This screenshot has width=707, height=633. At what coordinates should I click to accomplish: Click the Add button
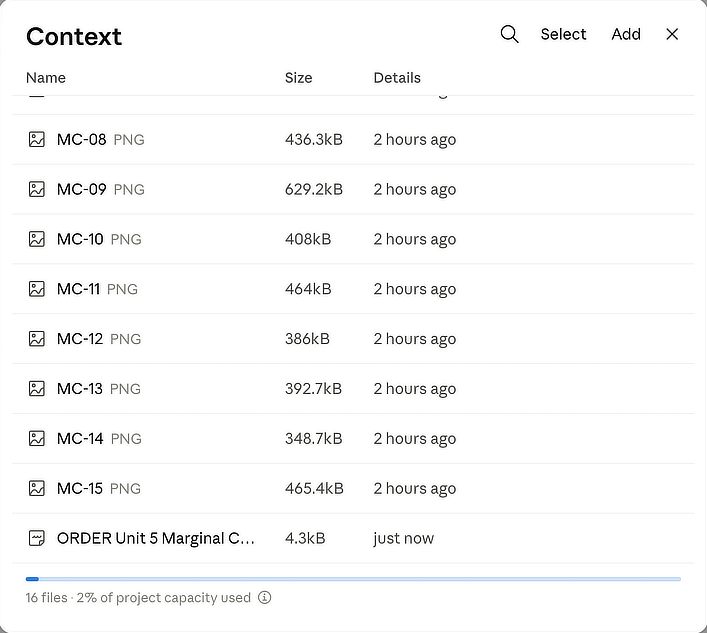click(x=626, y=34)
